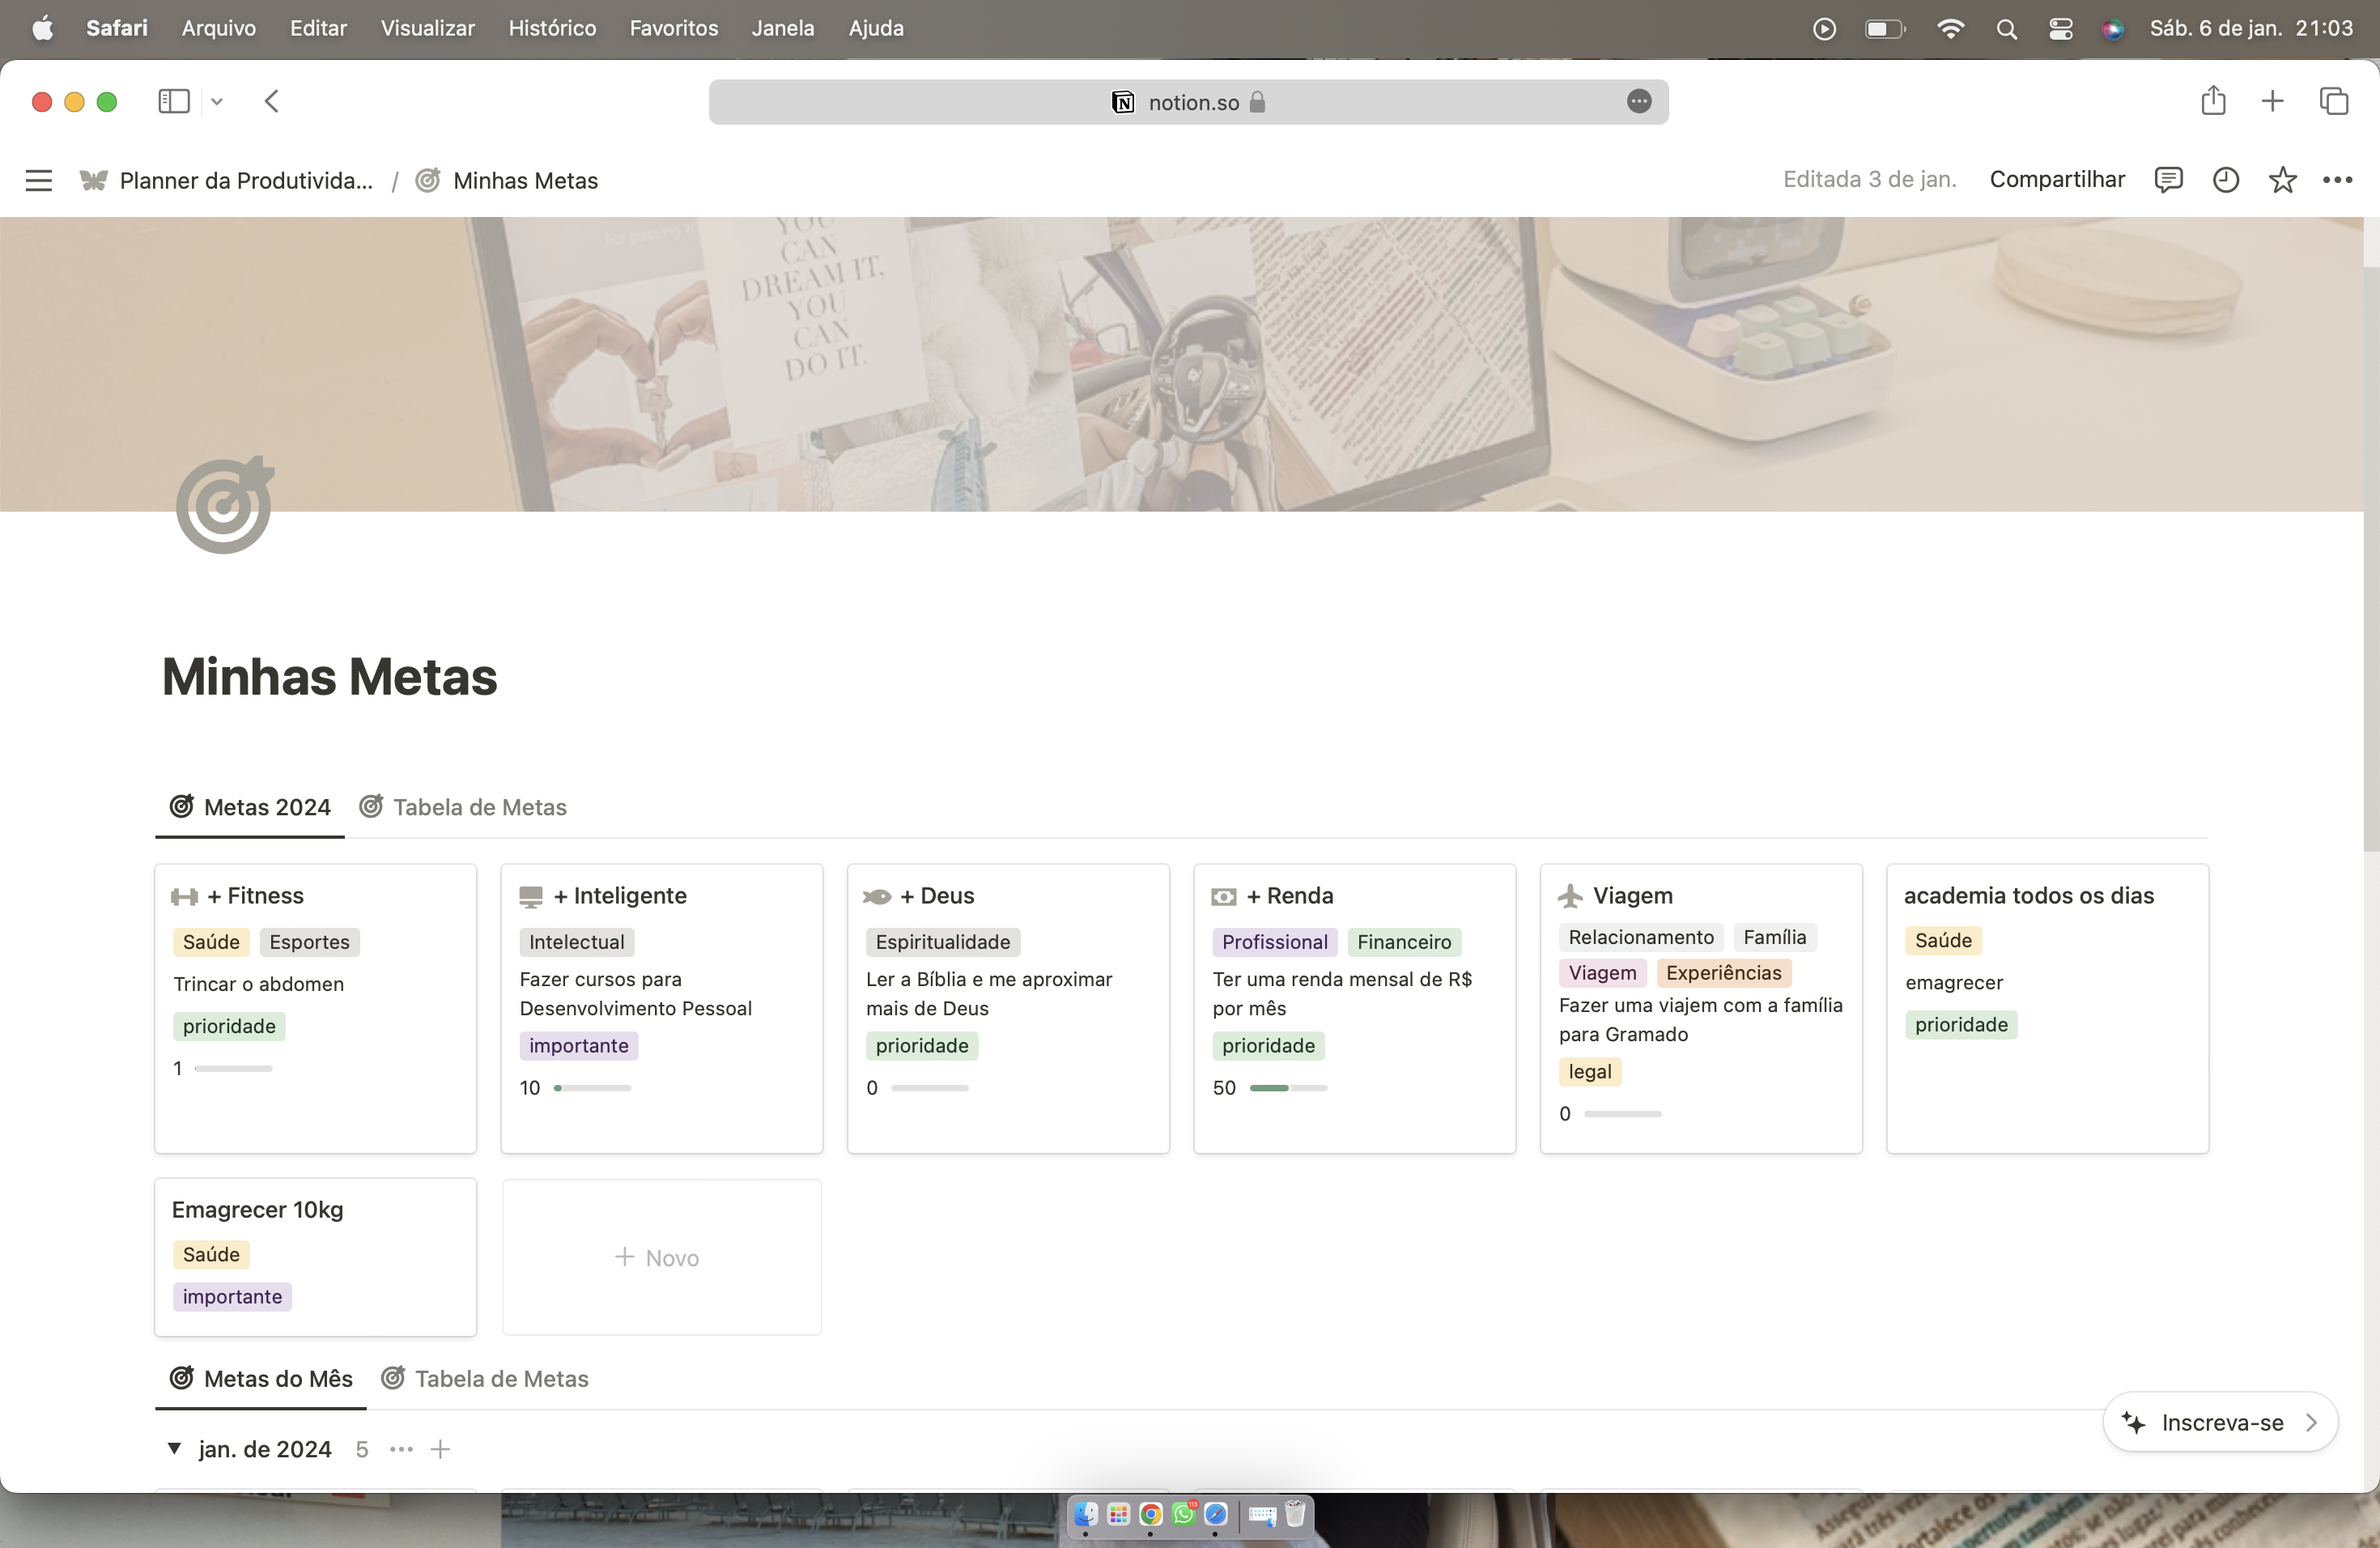Click progress bar on + Inteligente card
This screenshot has width=2380, height=1548.
[592, 1087]
